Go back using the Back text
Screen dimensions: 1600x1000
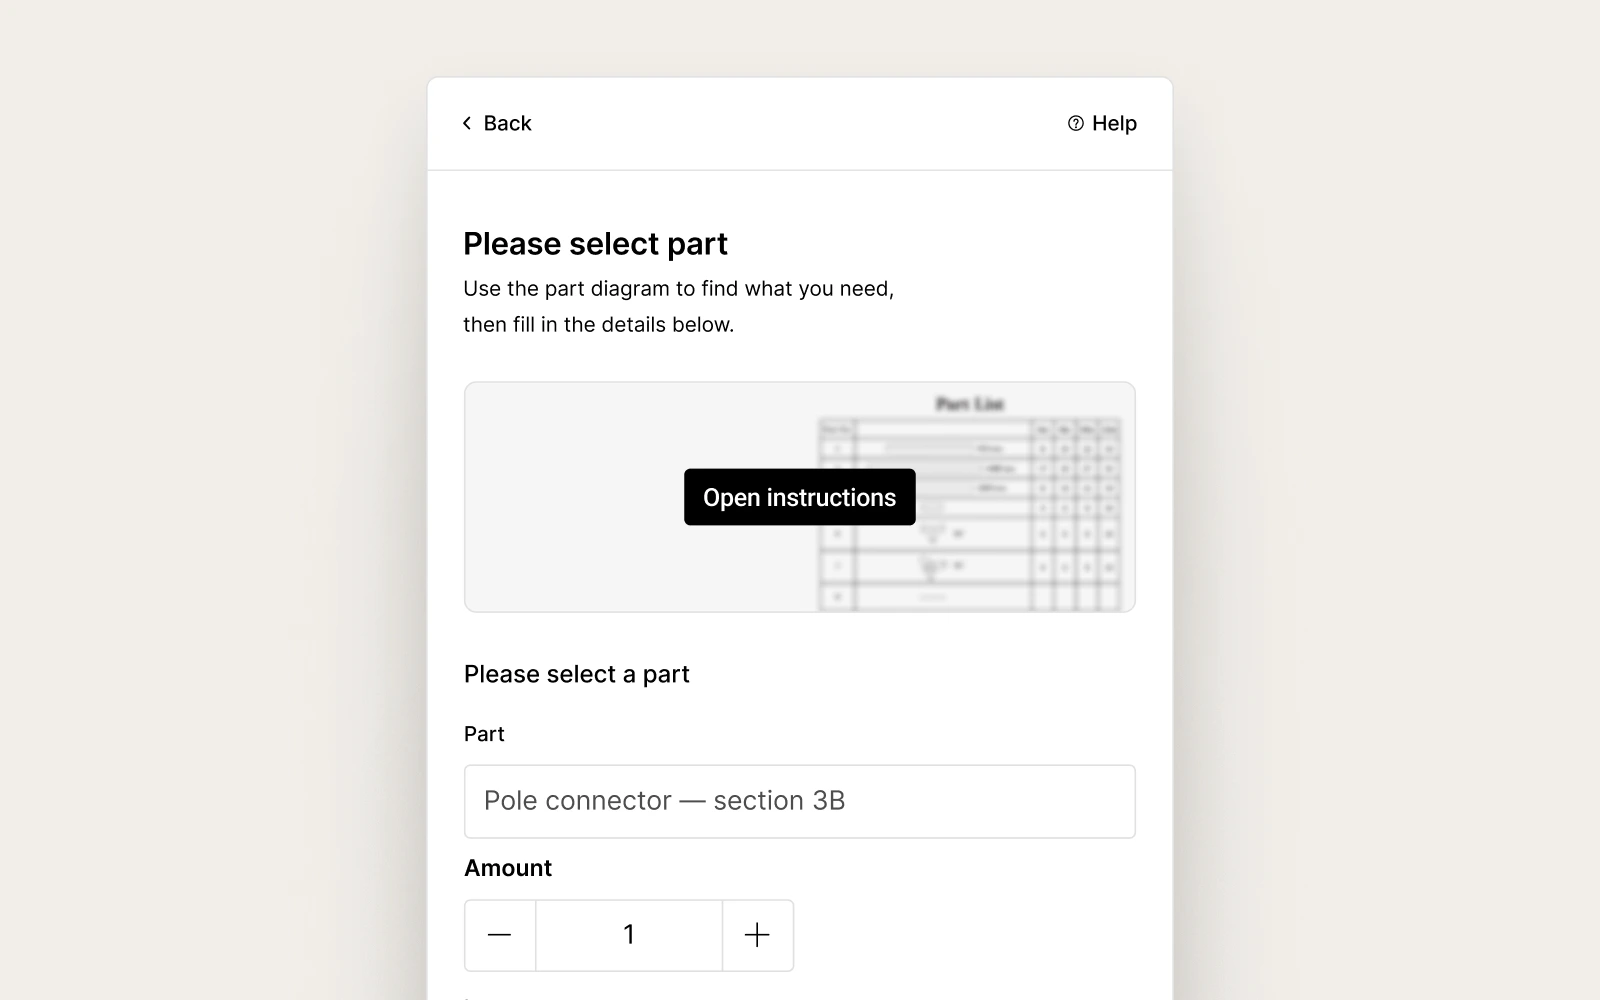click(x=507, y=123)
